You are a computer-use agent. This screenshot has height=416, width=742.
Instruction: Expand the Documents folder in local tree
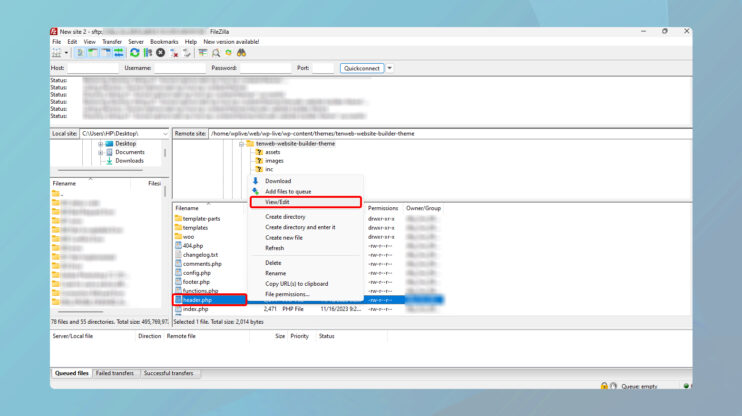[x=101, y=152]
